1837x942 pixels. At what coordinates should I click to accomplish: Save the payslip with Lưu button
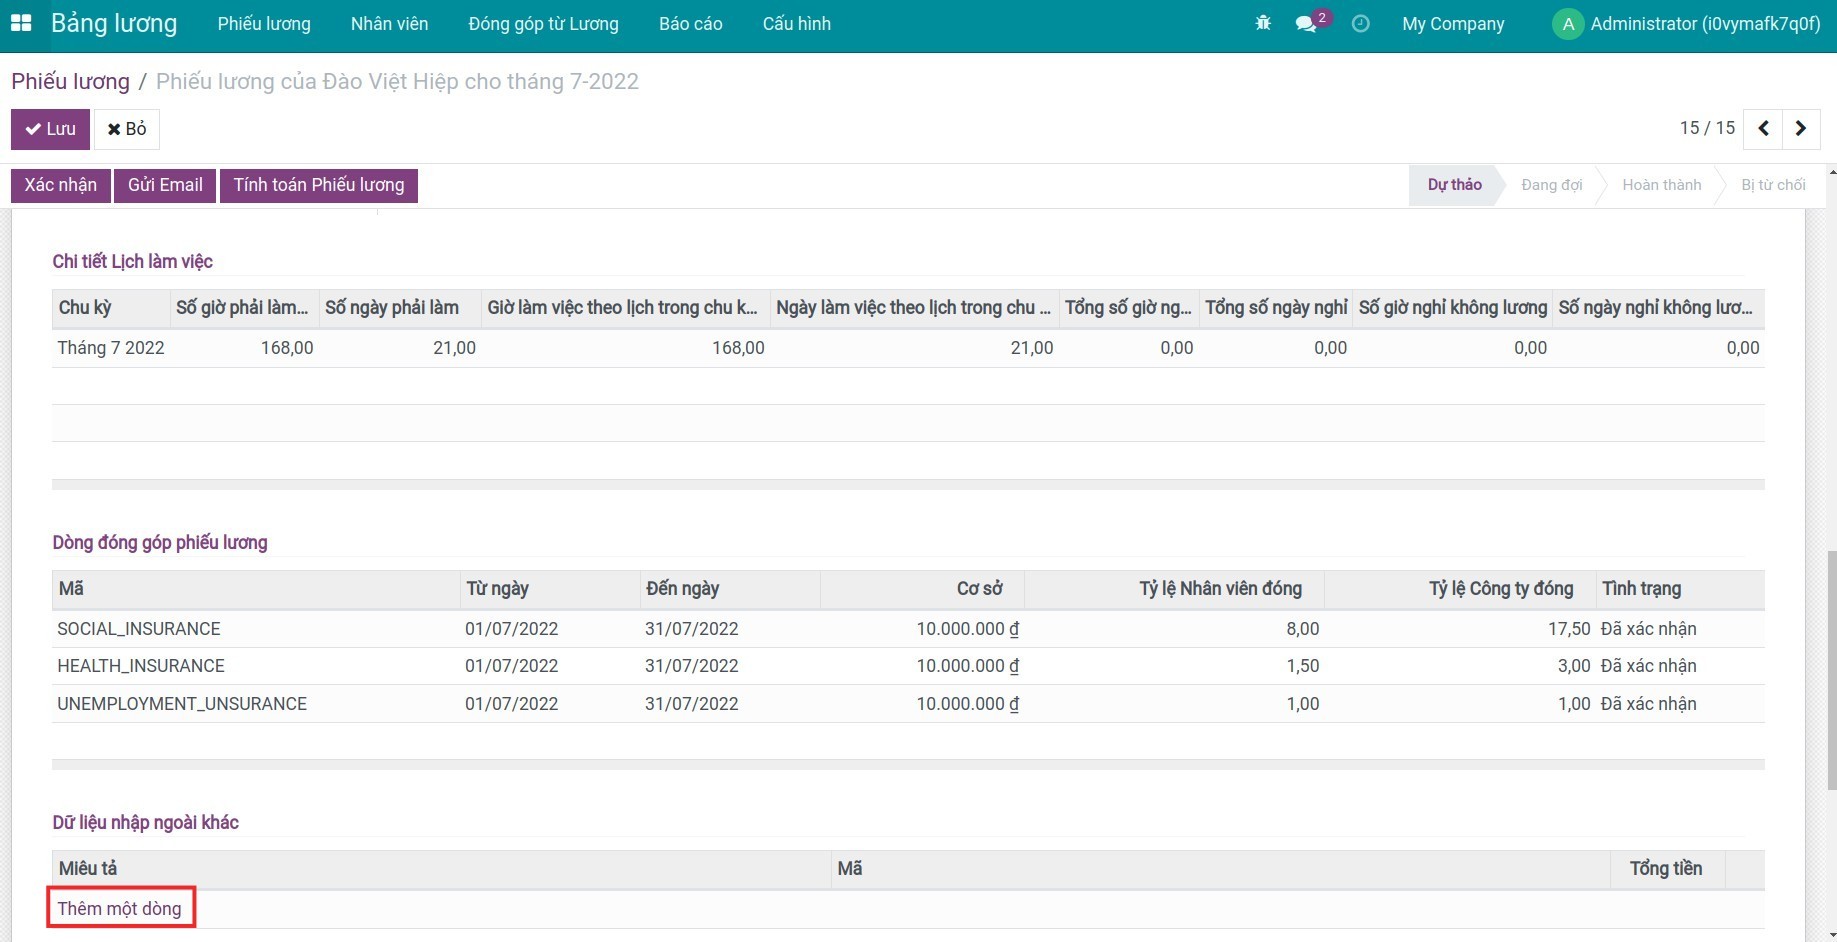50,129
